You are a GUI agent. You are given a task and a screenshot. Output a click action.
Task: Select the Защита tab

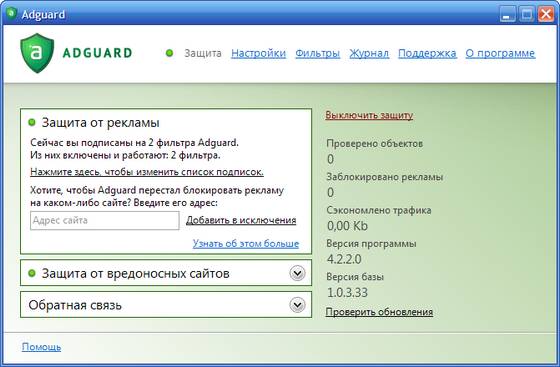click(x=203, y=53)
